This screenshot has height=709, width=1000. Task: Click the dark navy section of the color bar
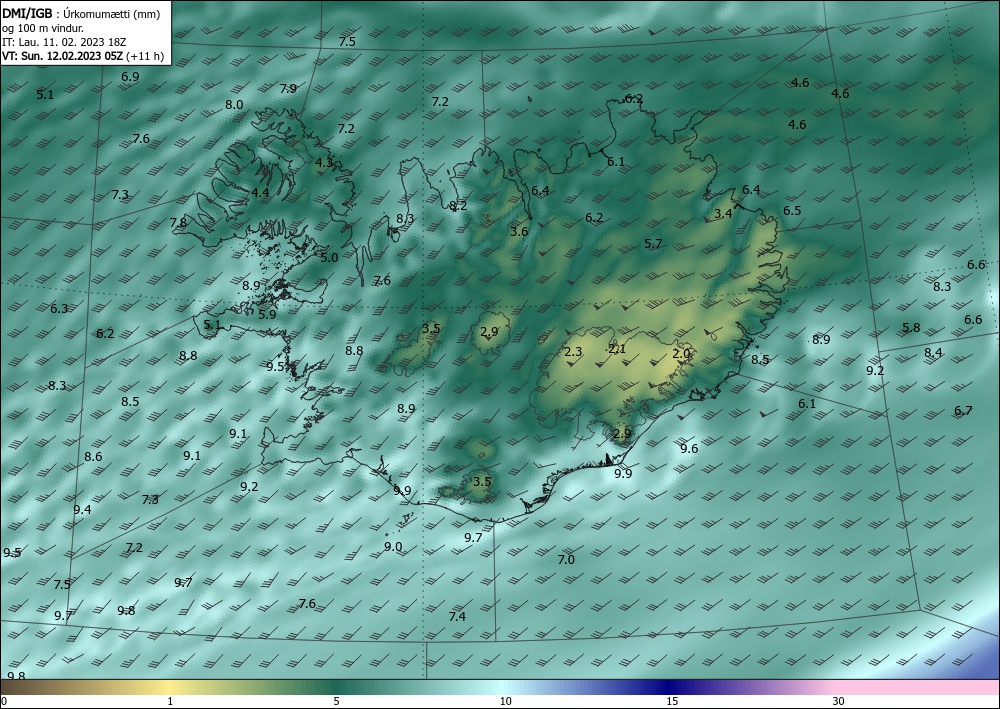[x=670, y=687]
